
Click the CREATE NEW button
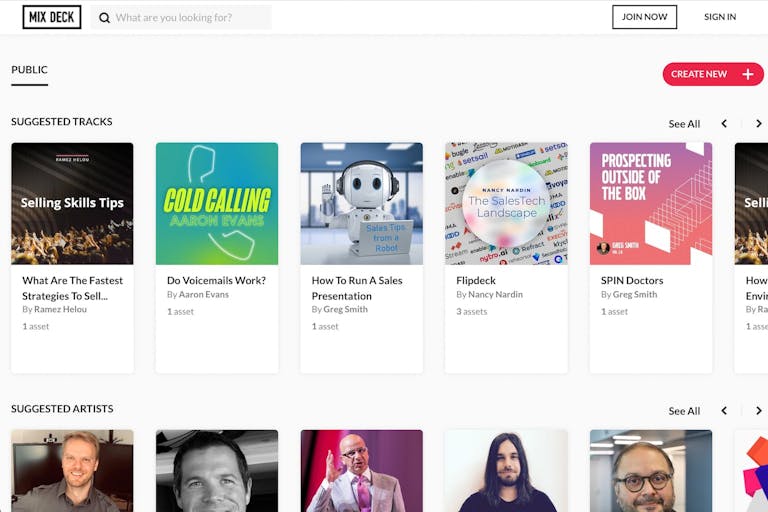(713, 74)
